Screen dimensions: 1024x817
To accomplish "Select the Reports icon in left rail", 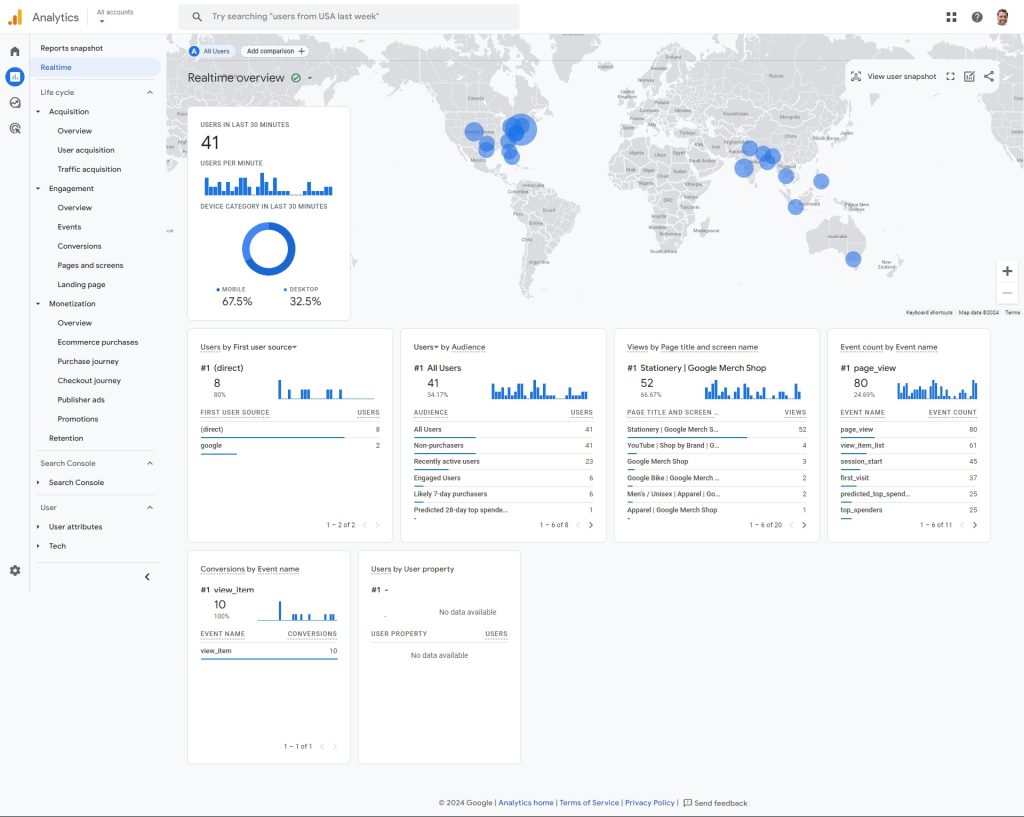I will [x=15, y=76].
